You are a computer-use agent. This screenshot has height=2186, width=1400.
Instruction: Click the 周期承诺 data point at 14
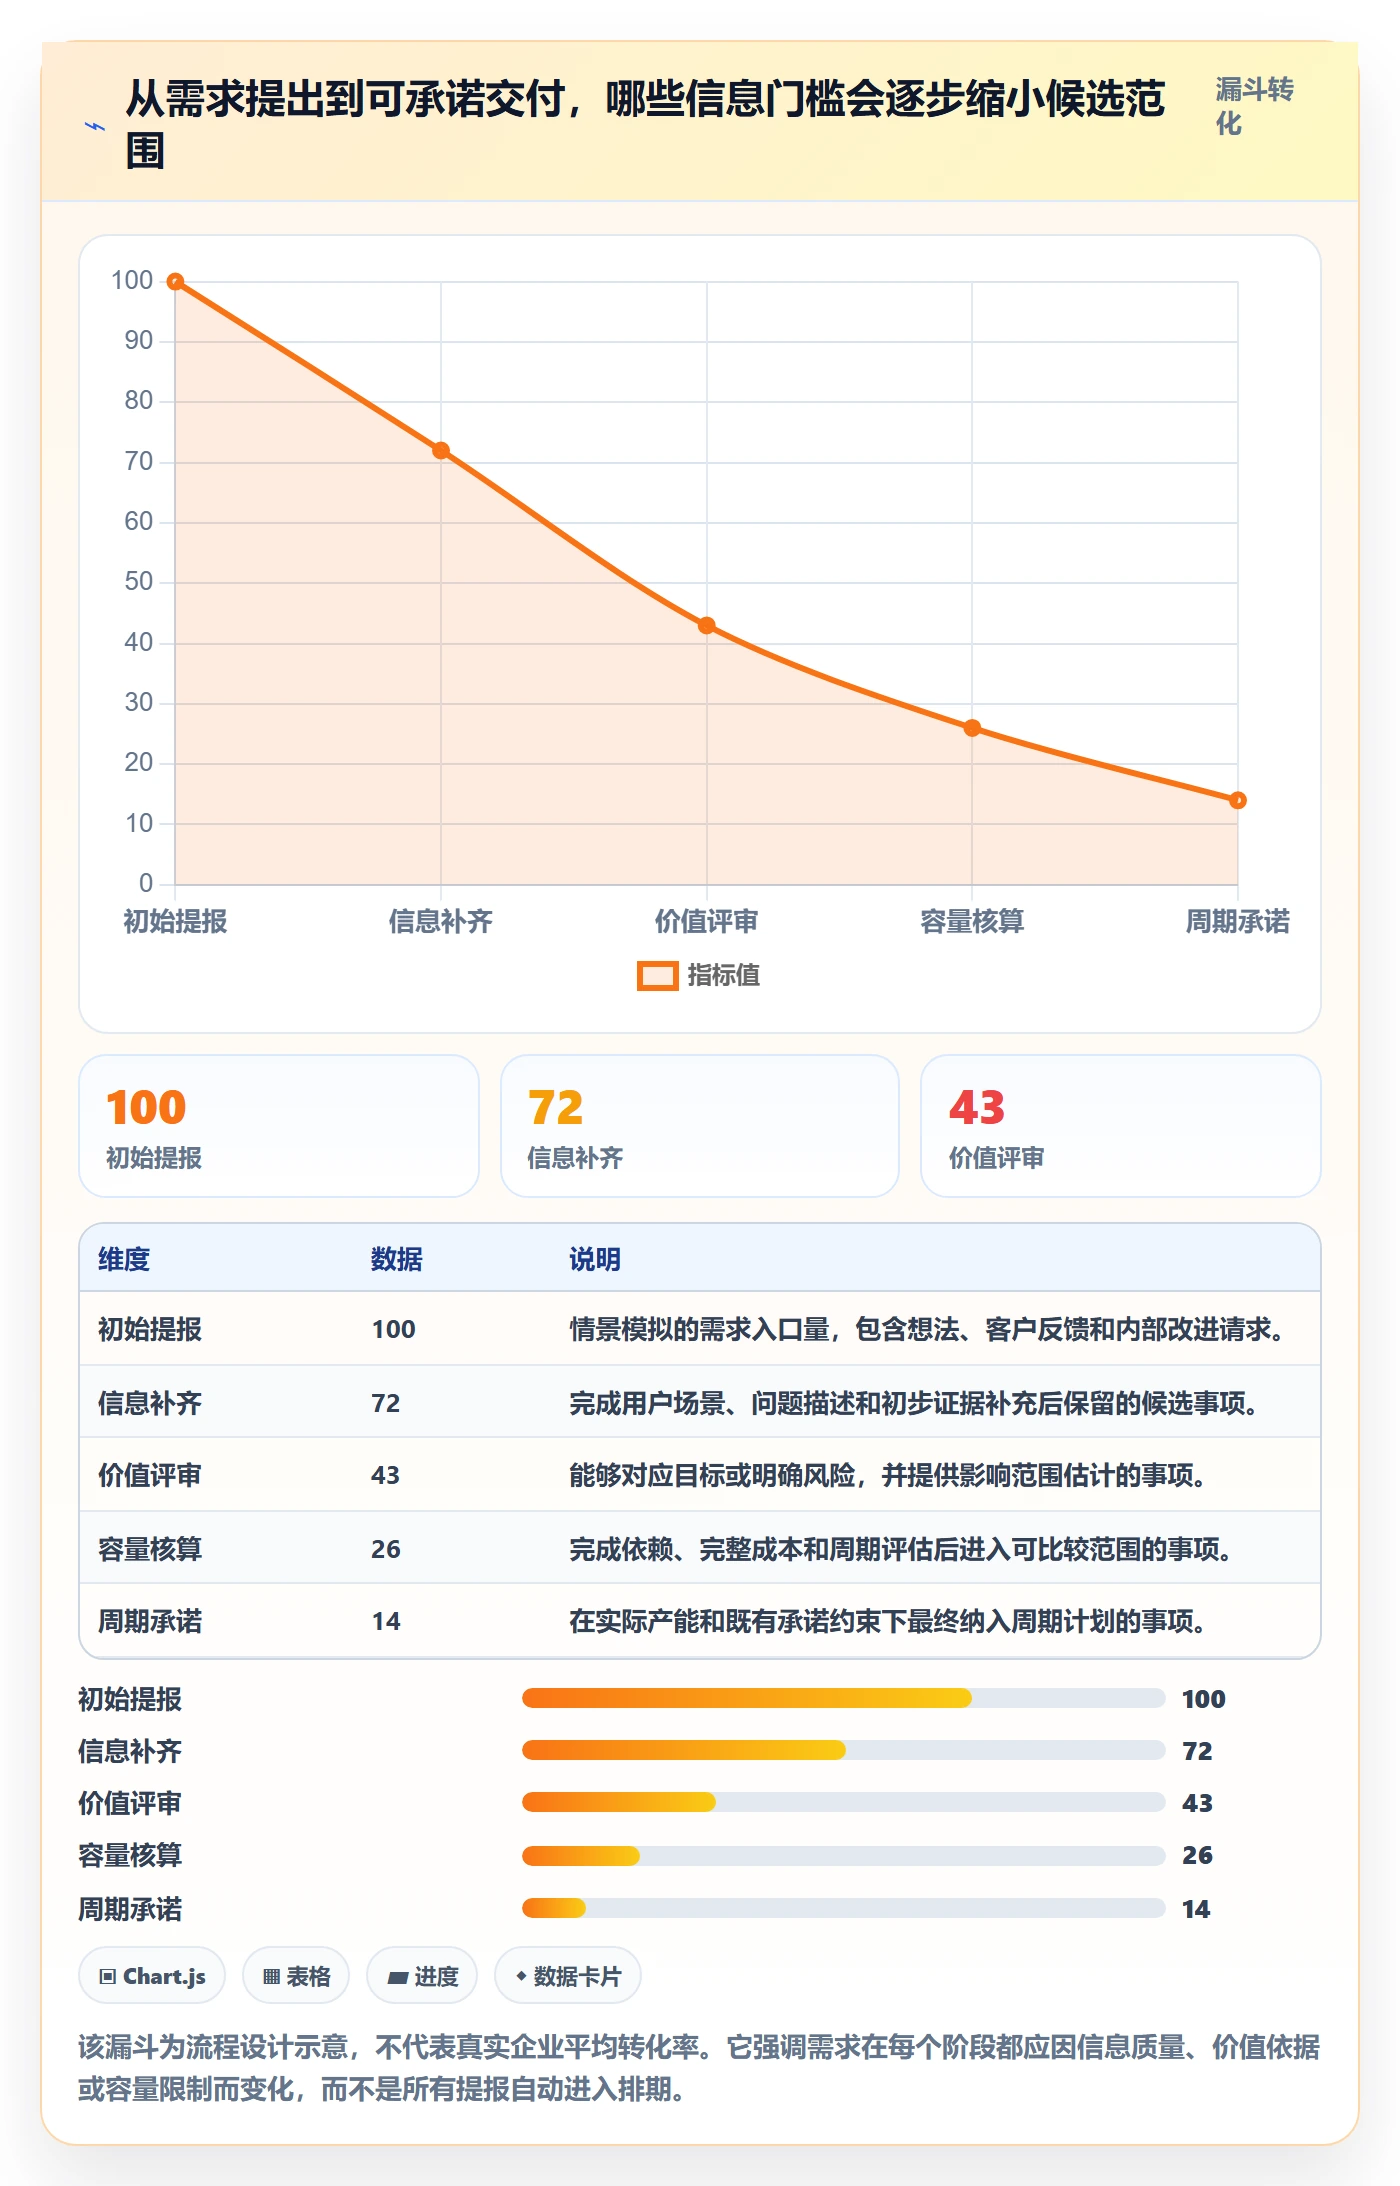click(x=1238, y=800)
